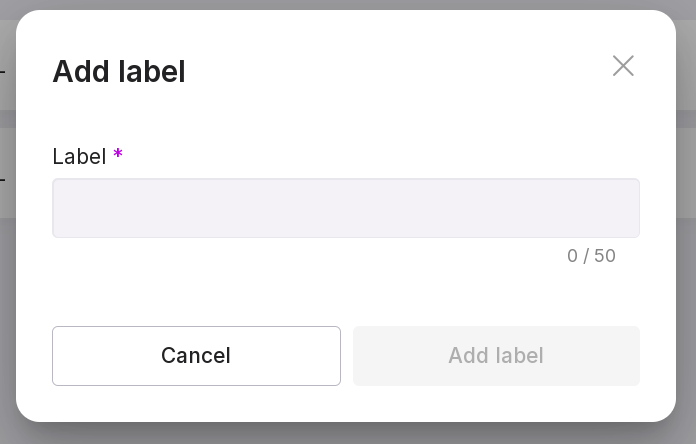
Task: Click the grey overlay behind the modal
Action: [x=686, y=300]
